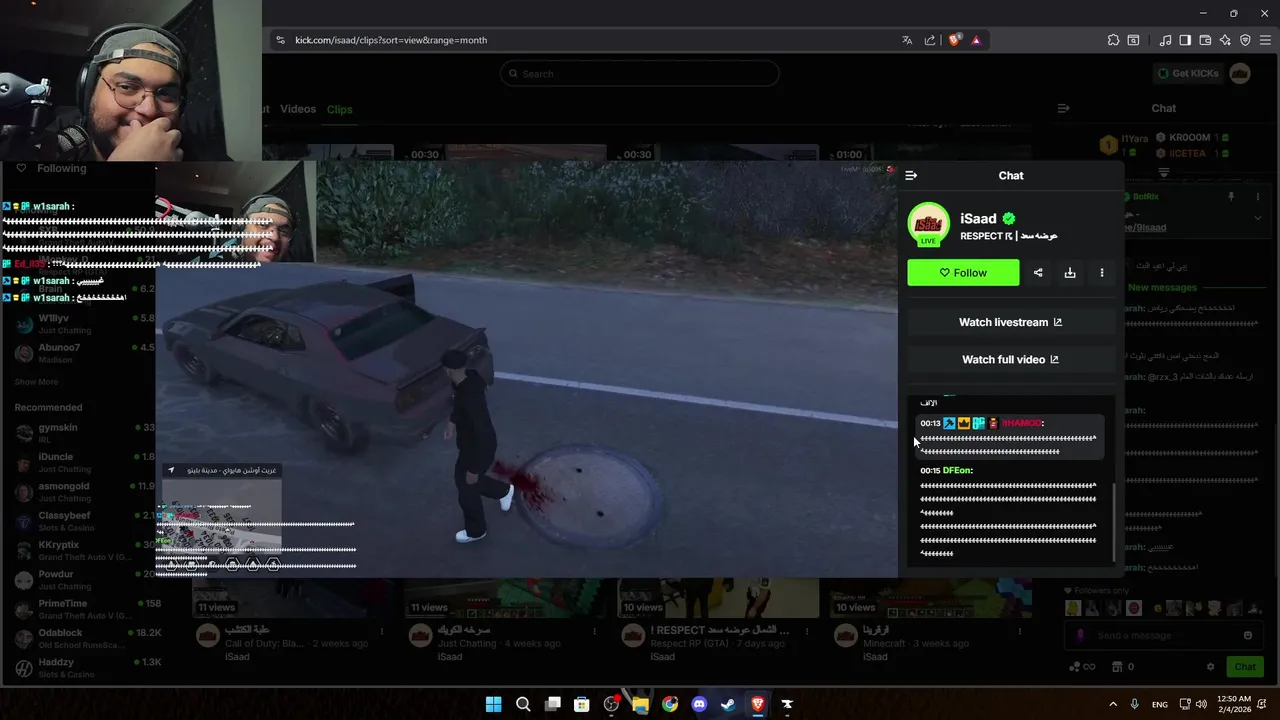Open the clip three-dot options menu
Viewport: 1280px width, 720px height.
tap(1102, 273)
